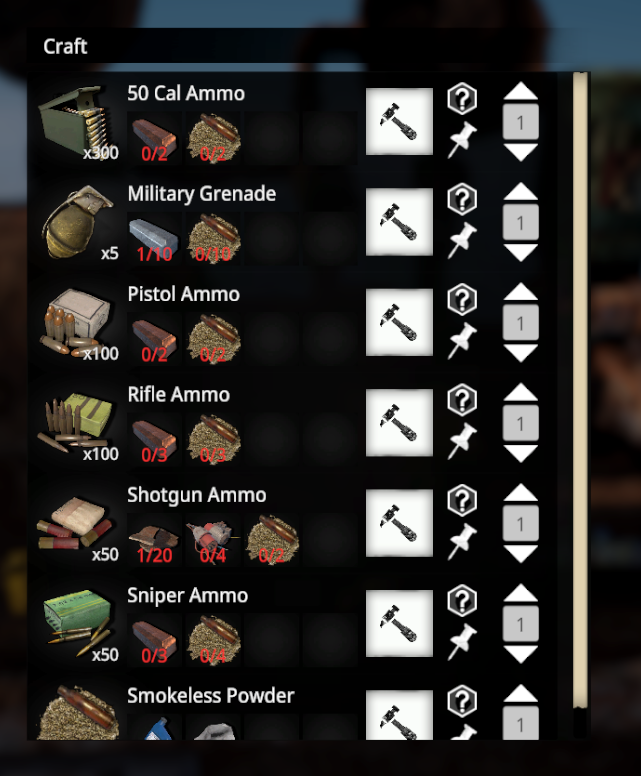The width and height of the screenshot is (641, 776).
Task: Open the help icon for Smokeless Powder
Action: coord(462,701)
